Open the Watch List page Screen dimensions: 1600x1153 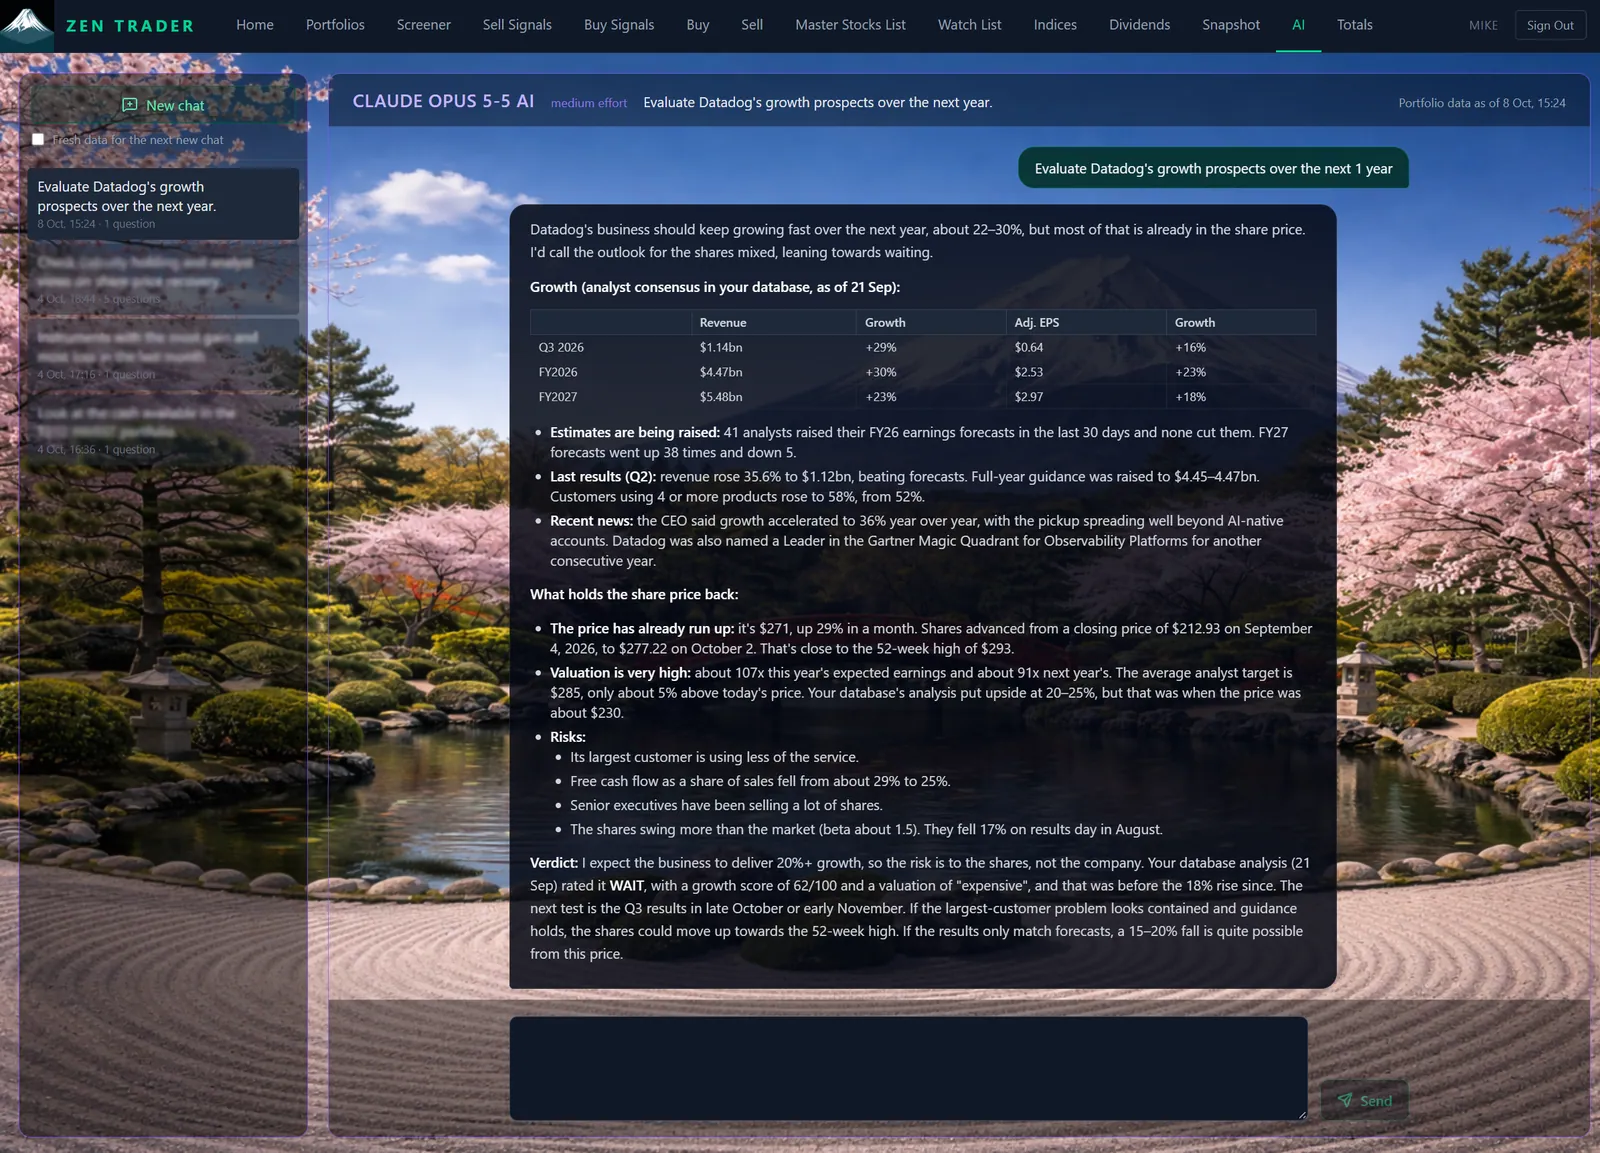[x=970, y=25]
